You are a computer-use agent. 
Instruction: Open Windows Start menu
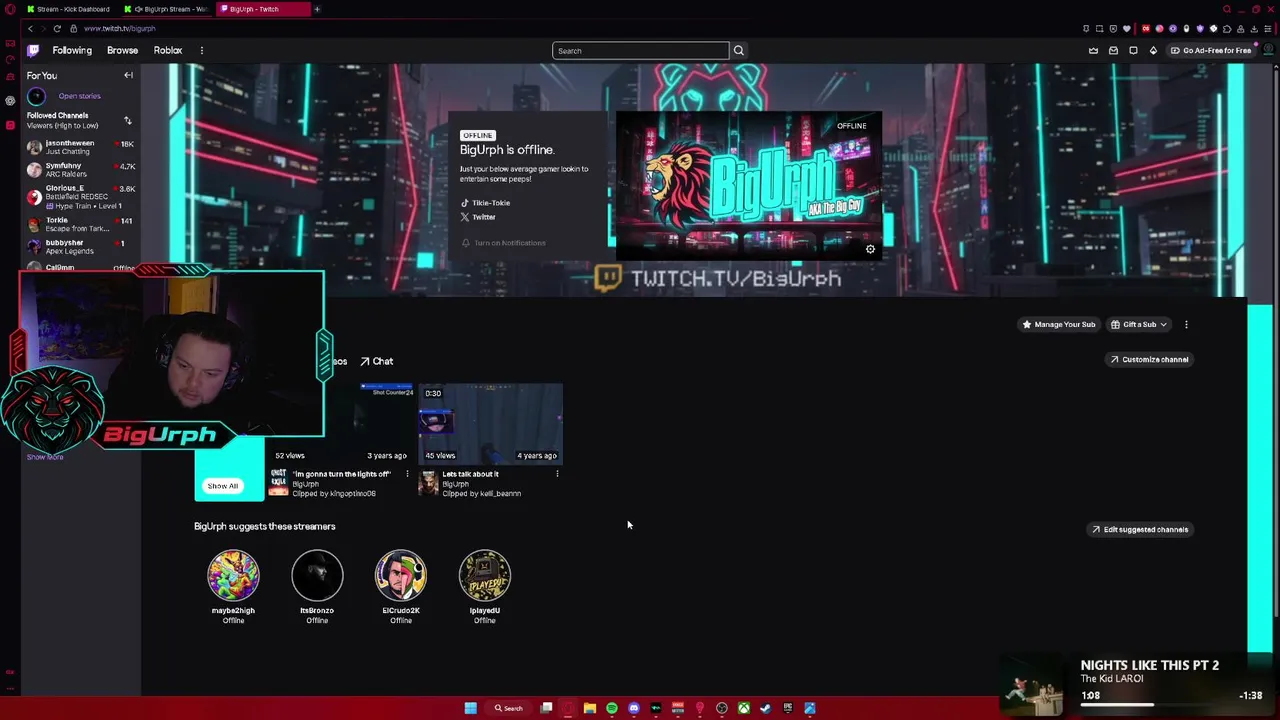pos(470,708)
